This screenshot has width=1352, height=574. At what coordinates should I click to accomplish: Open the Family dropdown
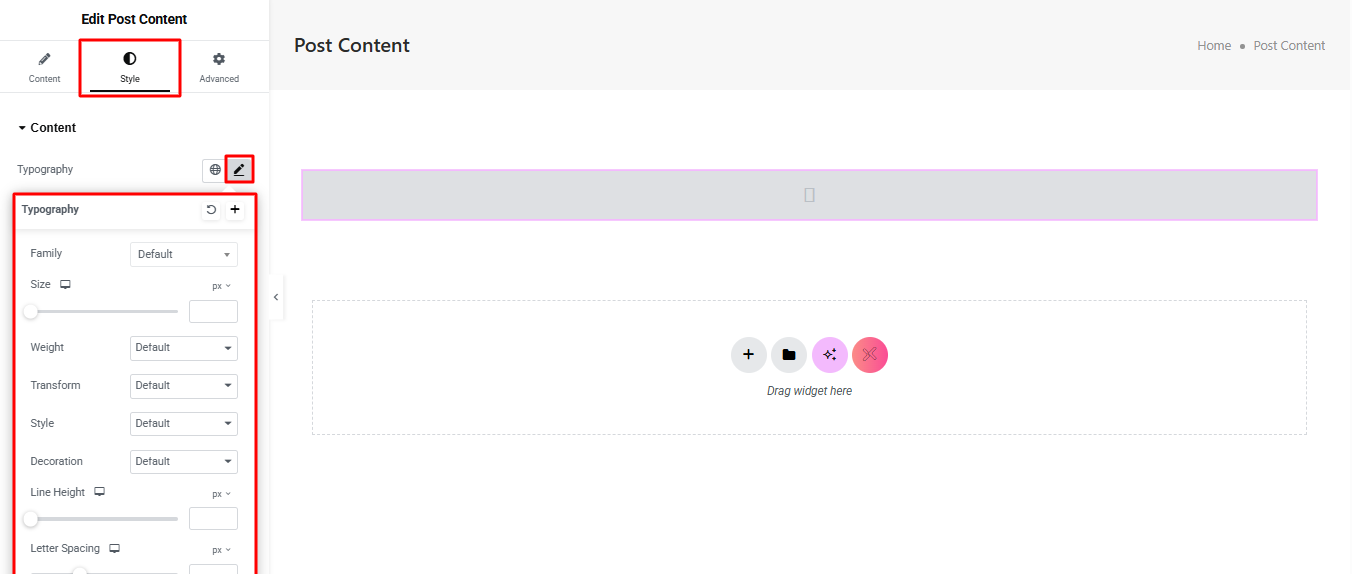point(184,254)
